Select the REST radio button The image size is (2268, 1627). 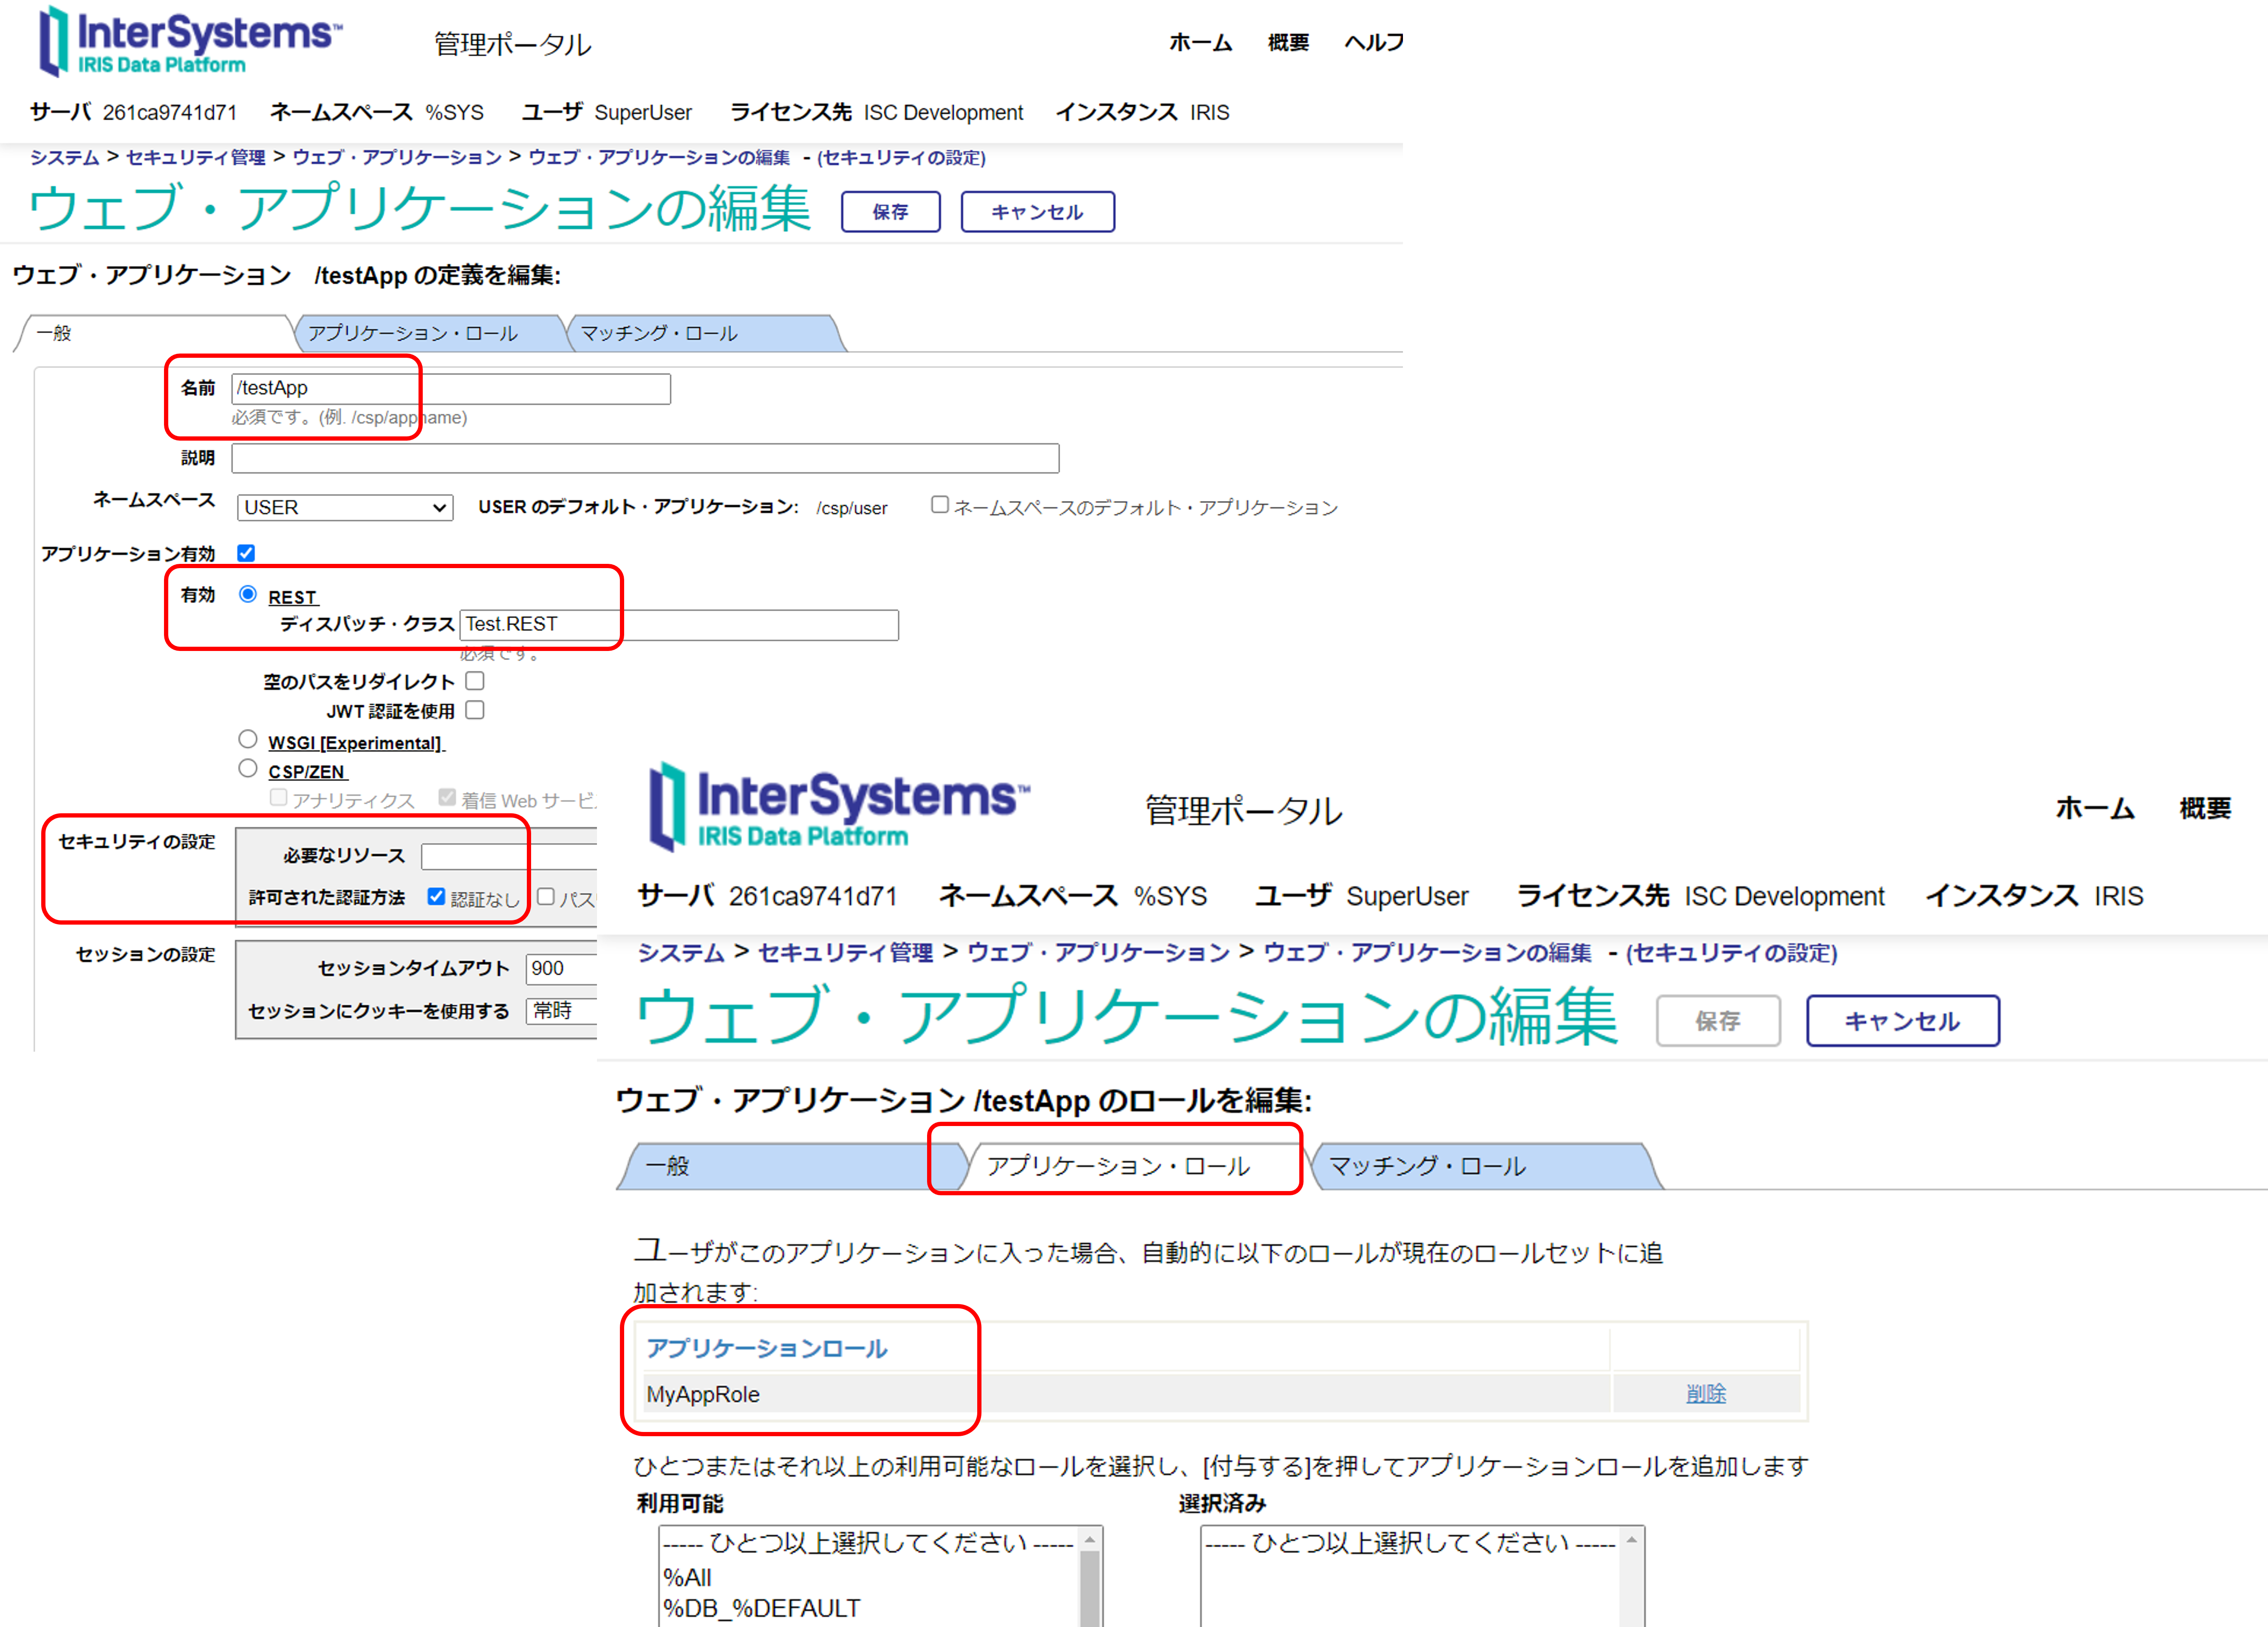pos(248,595)
